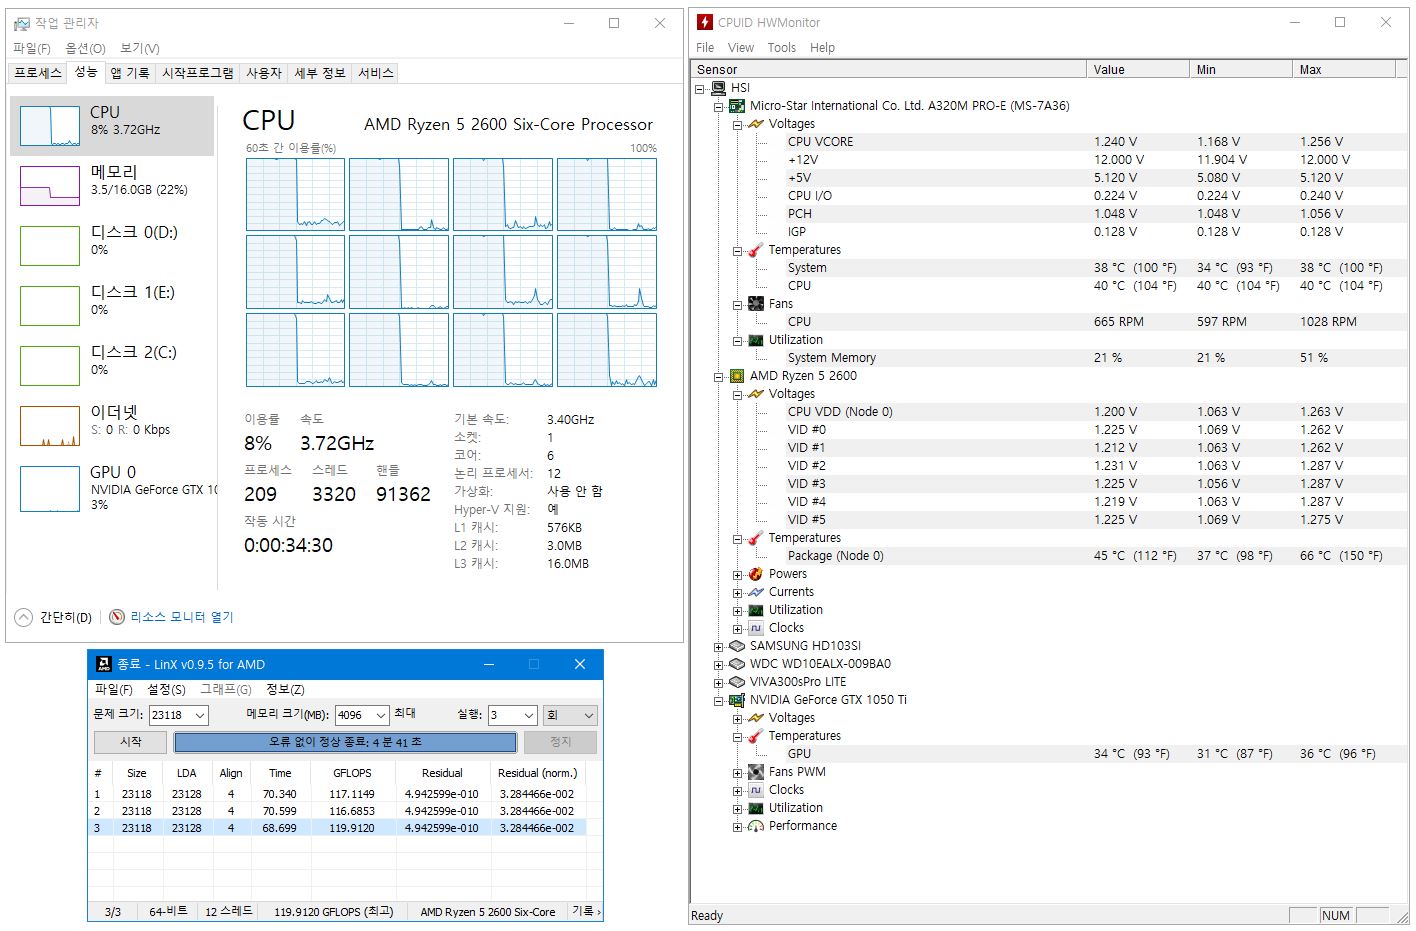The image size is (1416, 931).
Task: Click the Fans PWM icon under NVIDIA GPU
Action: [756, 772]
